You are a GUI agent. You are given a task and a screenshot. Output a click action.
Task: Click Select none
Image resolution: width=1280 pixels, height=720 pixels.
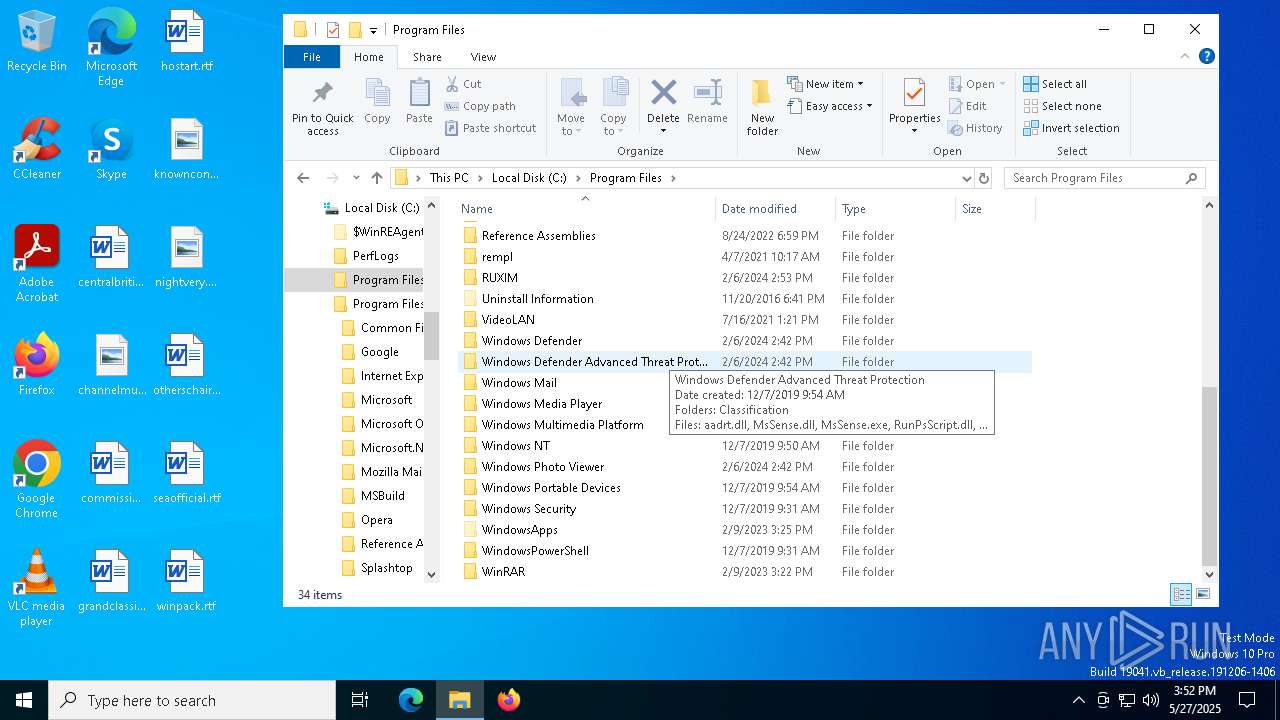pyautogui.click(x=1062, y=106)
